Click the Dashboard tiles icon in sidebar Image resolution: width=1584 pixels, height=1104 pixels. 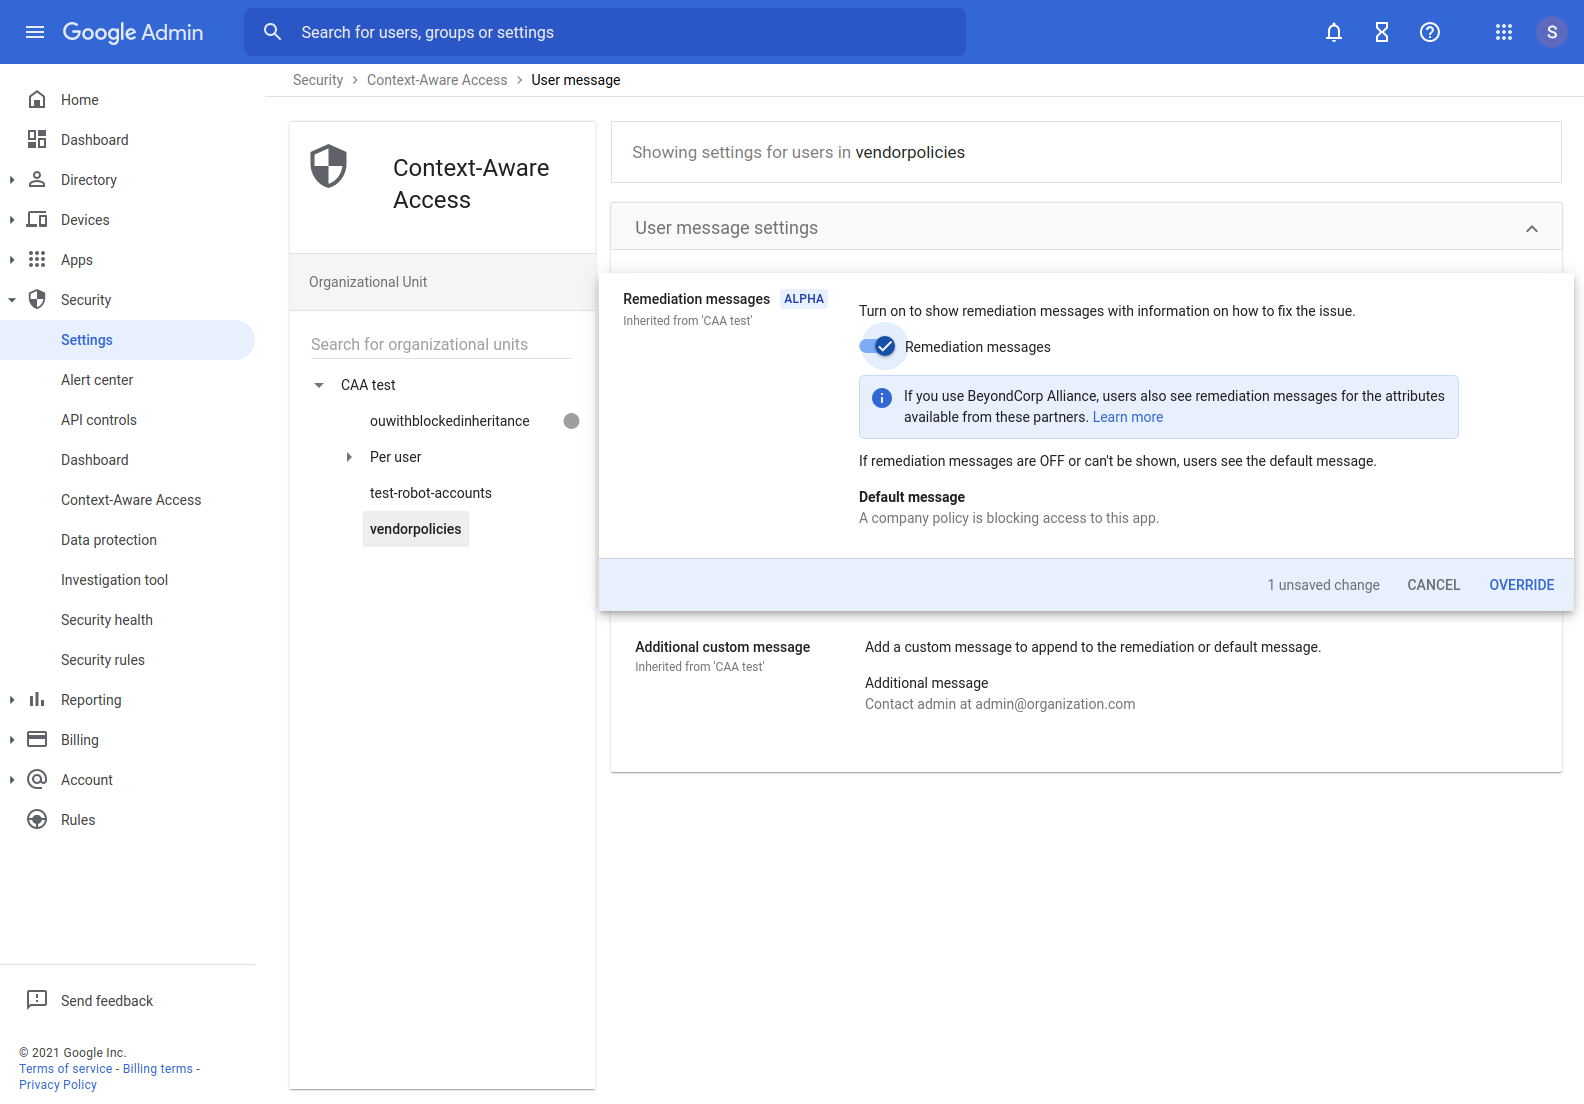(37, 139)
